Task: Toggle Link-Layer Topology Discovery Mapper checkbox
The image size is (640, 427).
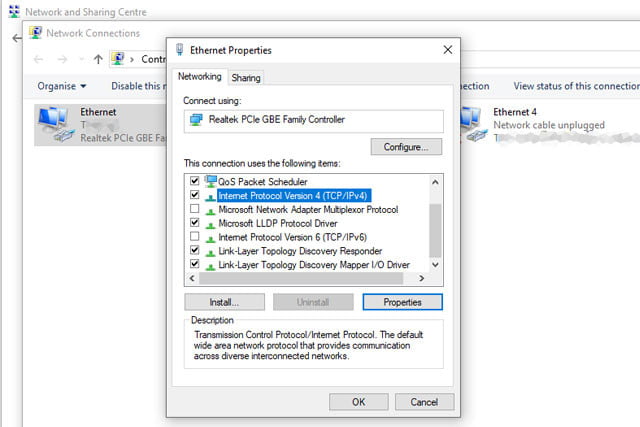Action: click(195, 264)
